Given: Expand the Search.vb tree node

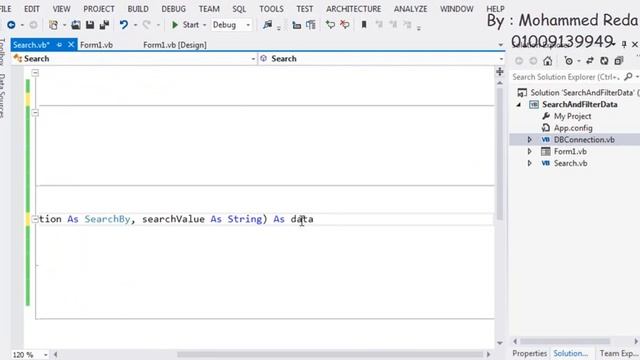Looking at the screenshot, I should 530,163.
